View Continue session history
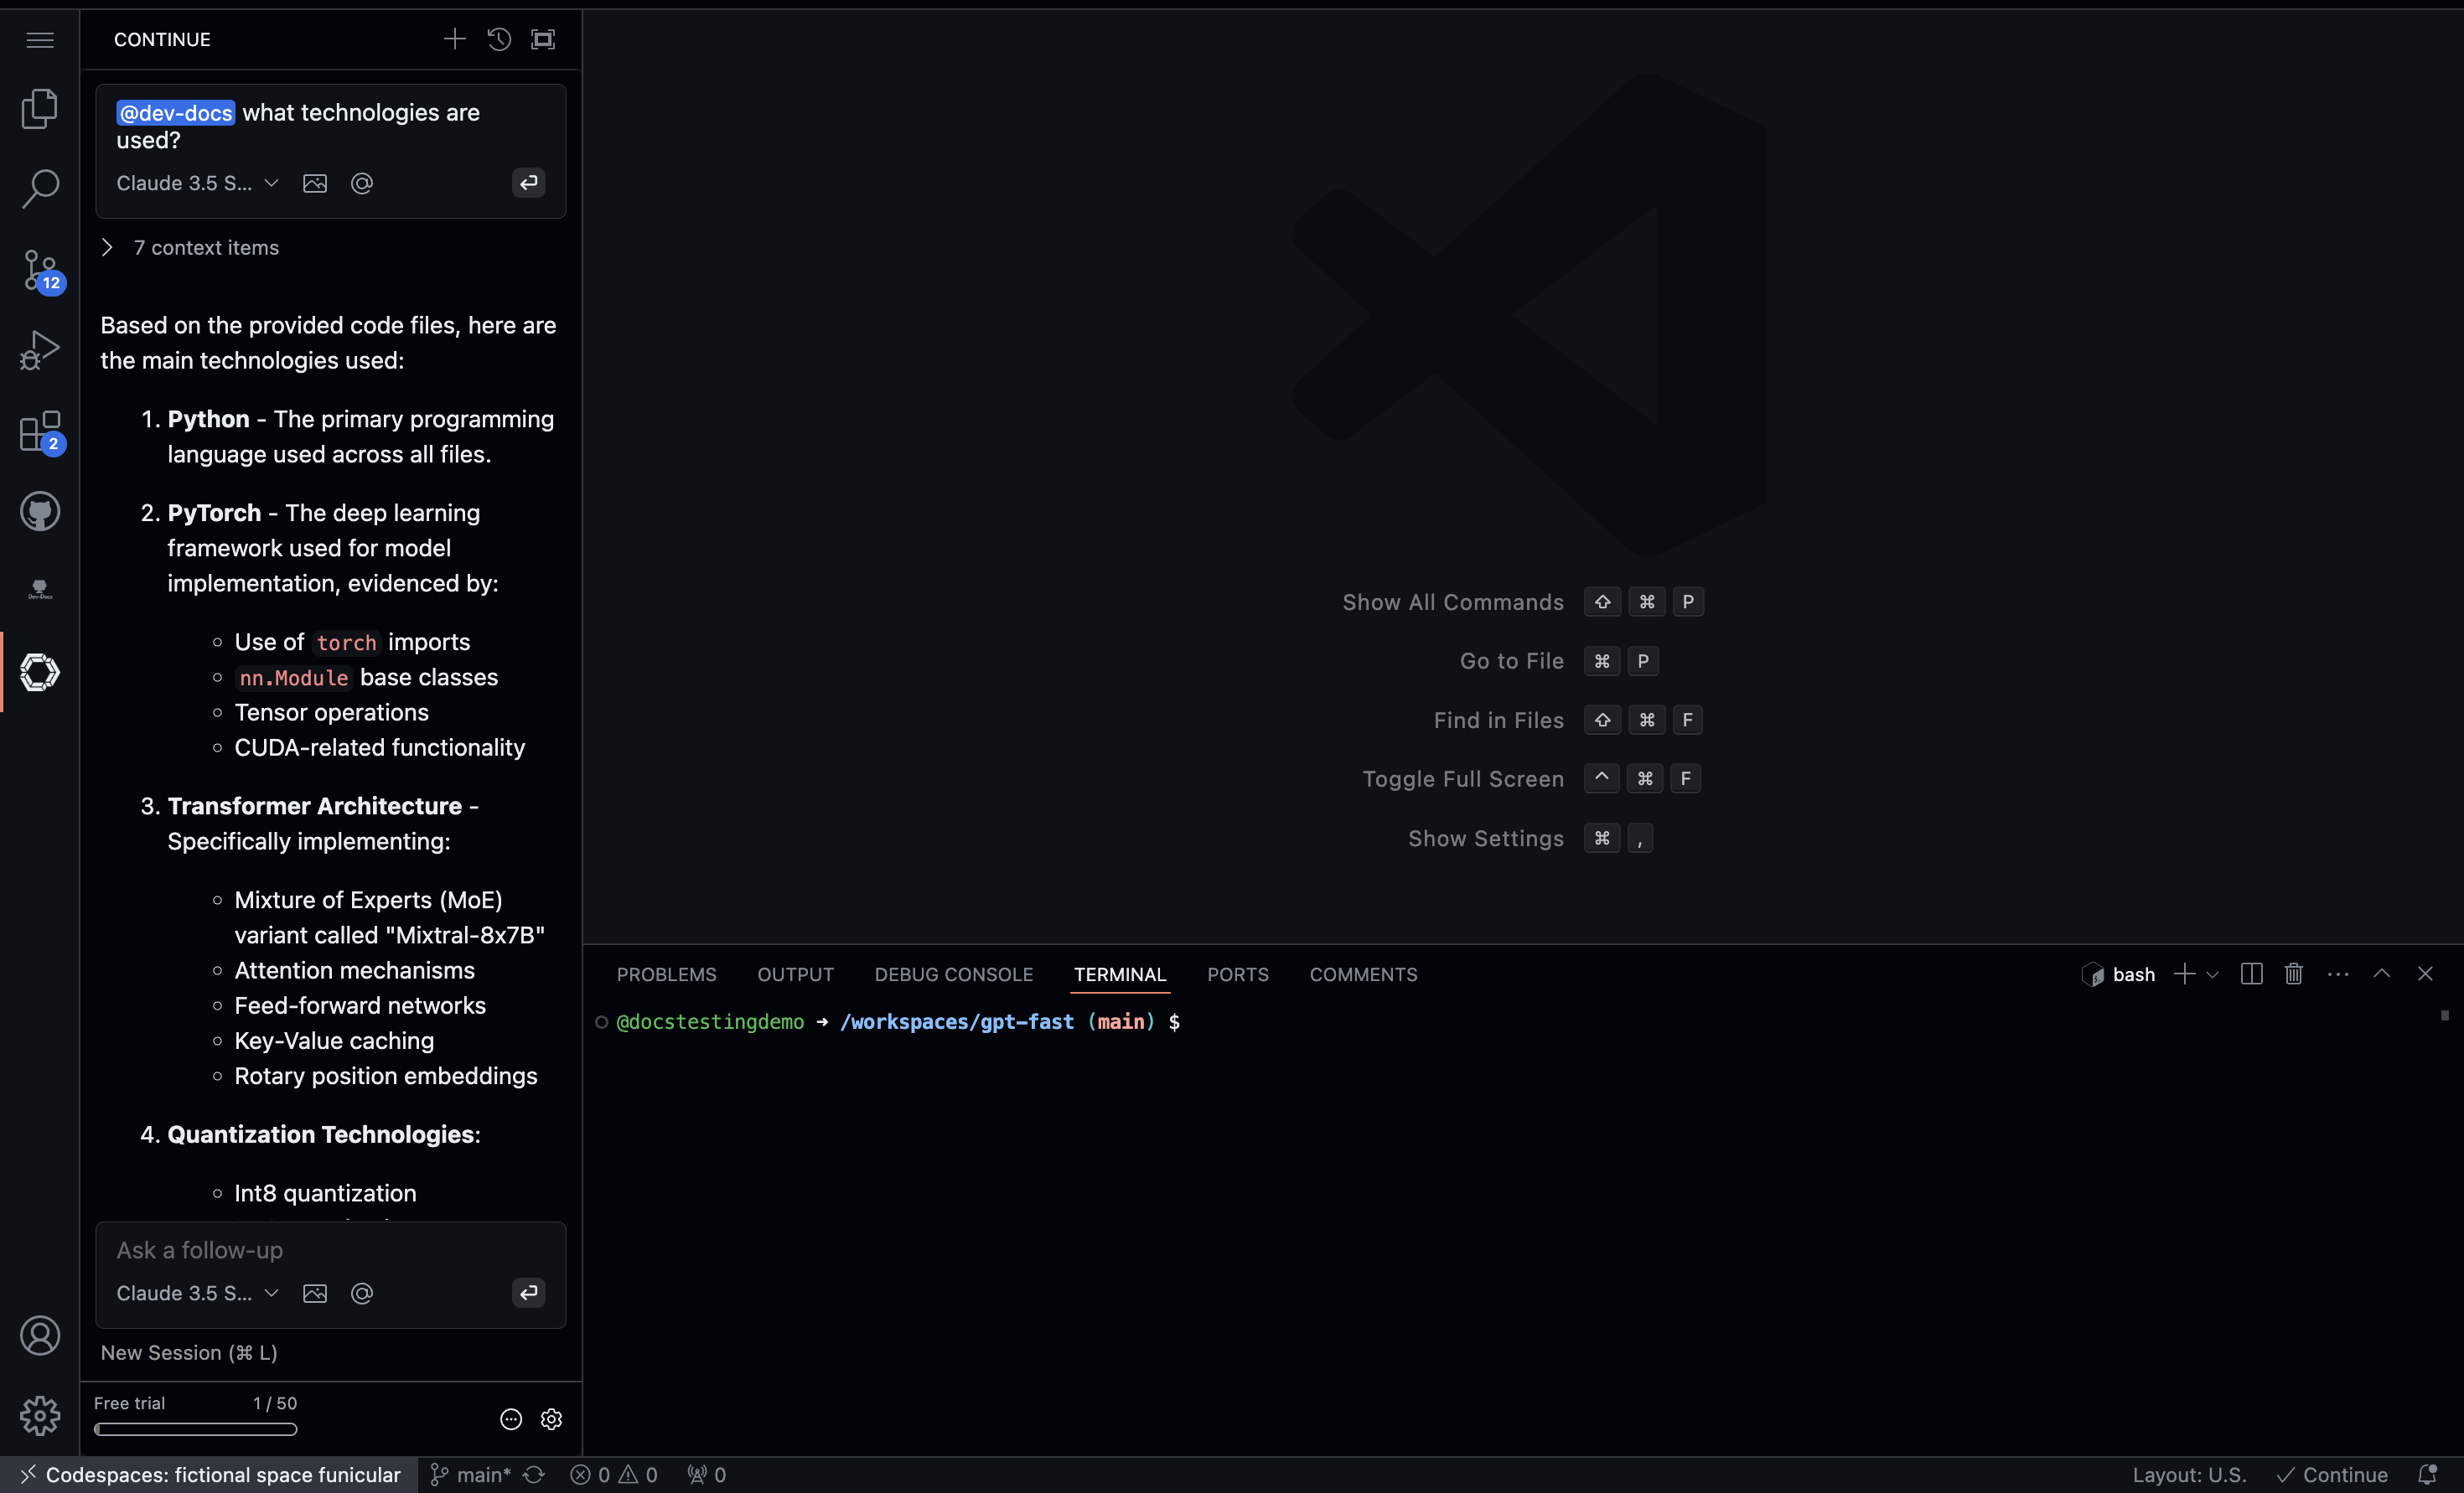2464x1493 pixels. point(499,39)
